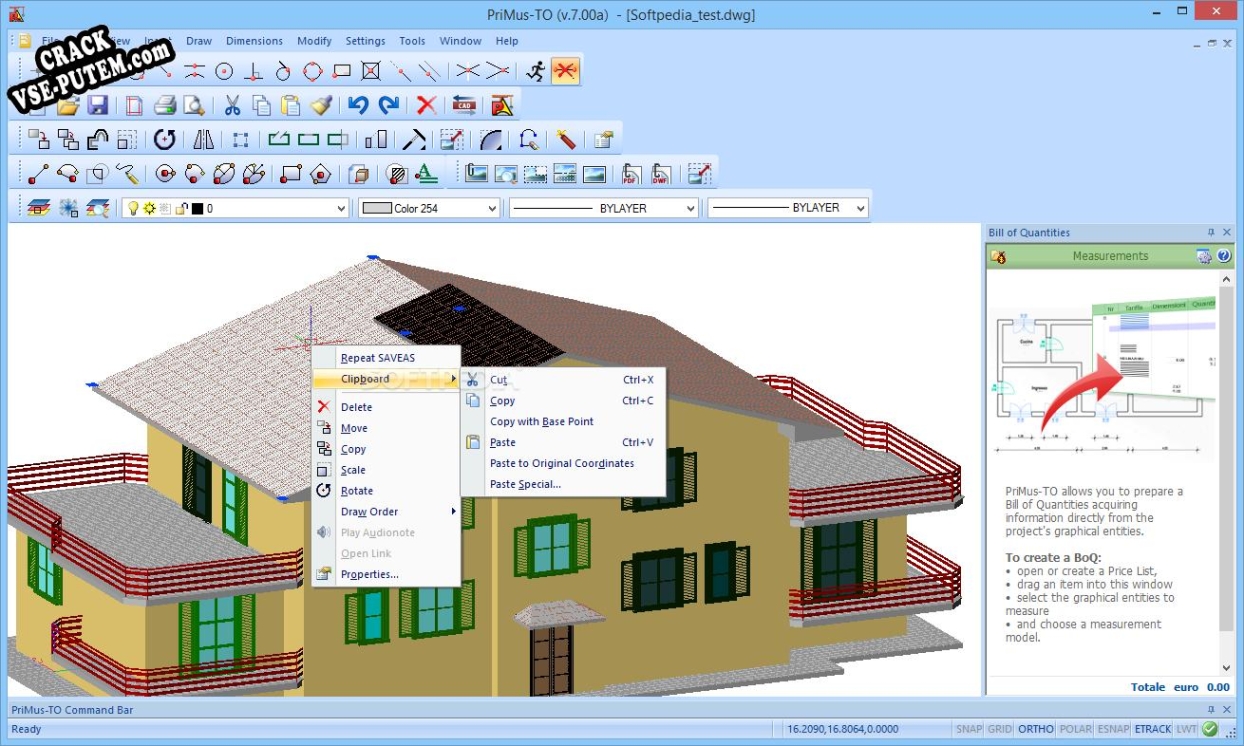The width and height of the screenshot is (1244, 746).
Task: Click the Save floppy disk icon
Action: click(x=97, y=105)
